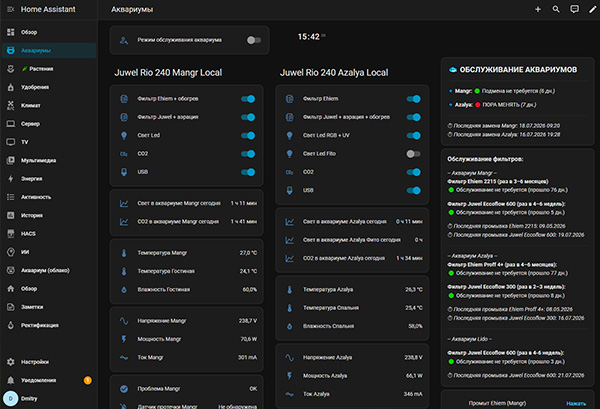Click the Температура Mangr thermometer icon
Screen dimensions: 600x409
[124, 253]
